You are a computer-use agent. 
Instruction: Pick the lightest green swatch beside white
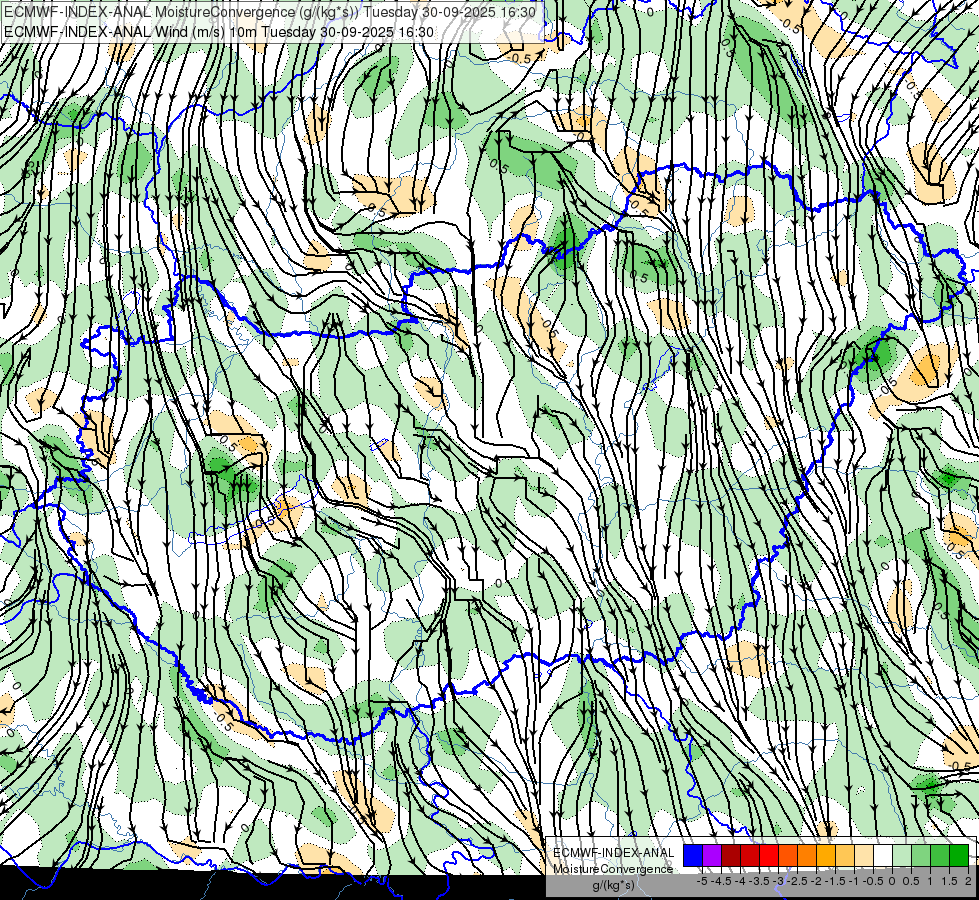tap(901, 856)
